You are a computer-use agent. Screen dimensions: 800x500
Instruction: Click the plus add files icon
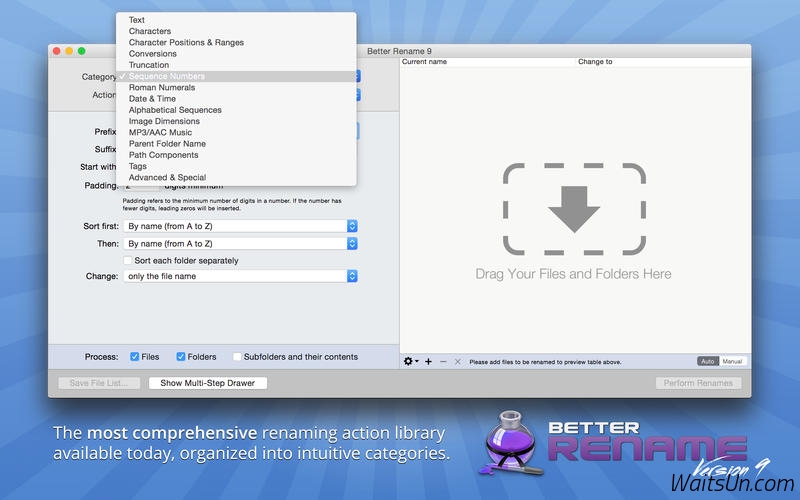click(x=429, y=361)
